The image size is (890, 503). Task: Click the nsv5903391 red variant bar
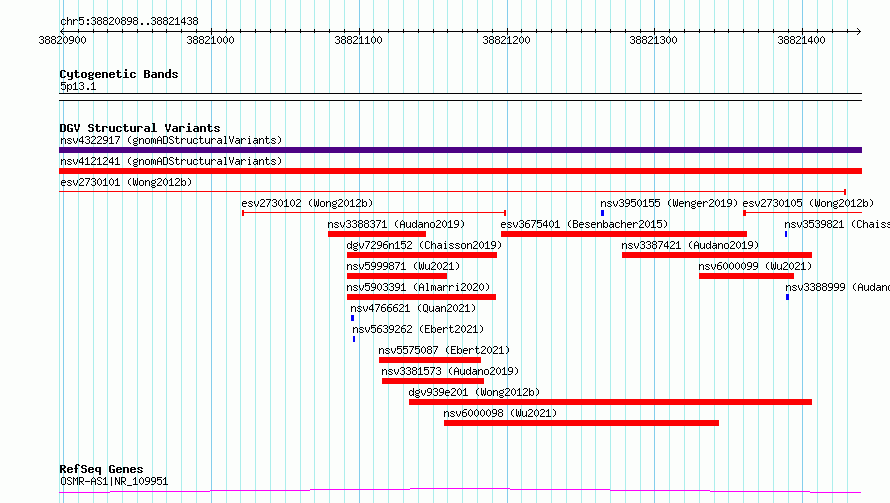421,297
